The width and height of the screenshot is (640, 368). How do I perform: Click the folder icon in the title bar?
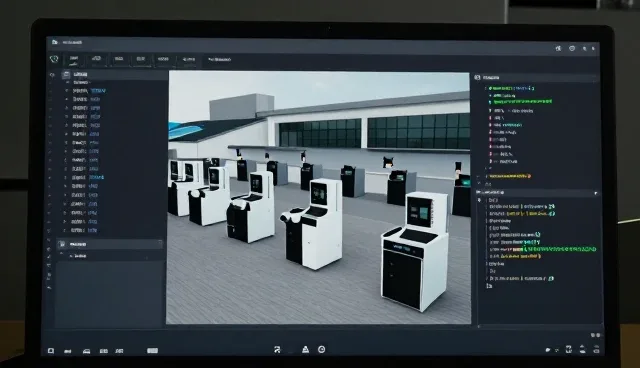[x=55, y=42]
